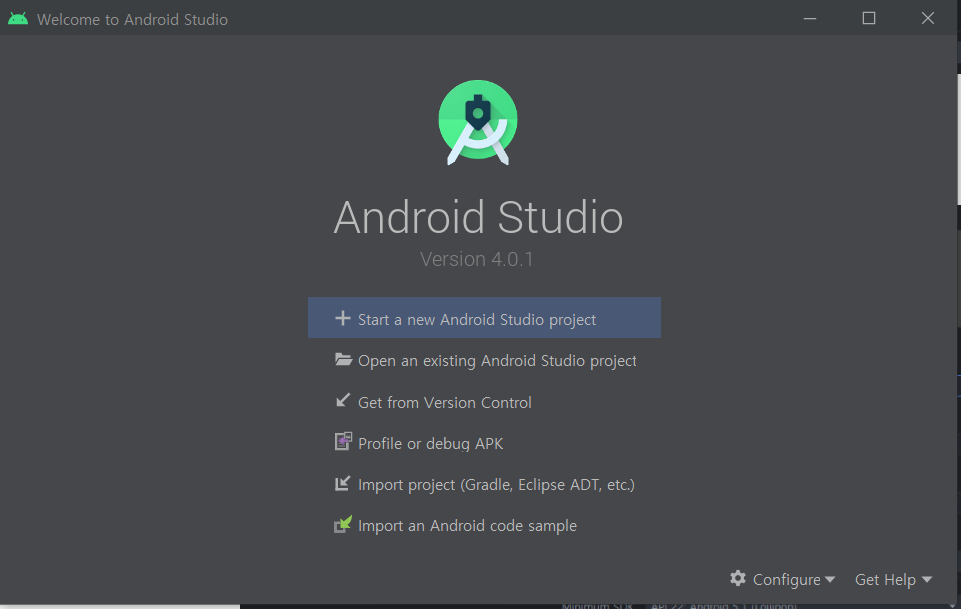Expand the Configure dropdown arrow
The width and height of the screenshot is (961, 609).
coord(830,579)
